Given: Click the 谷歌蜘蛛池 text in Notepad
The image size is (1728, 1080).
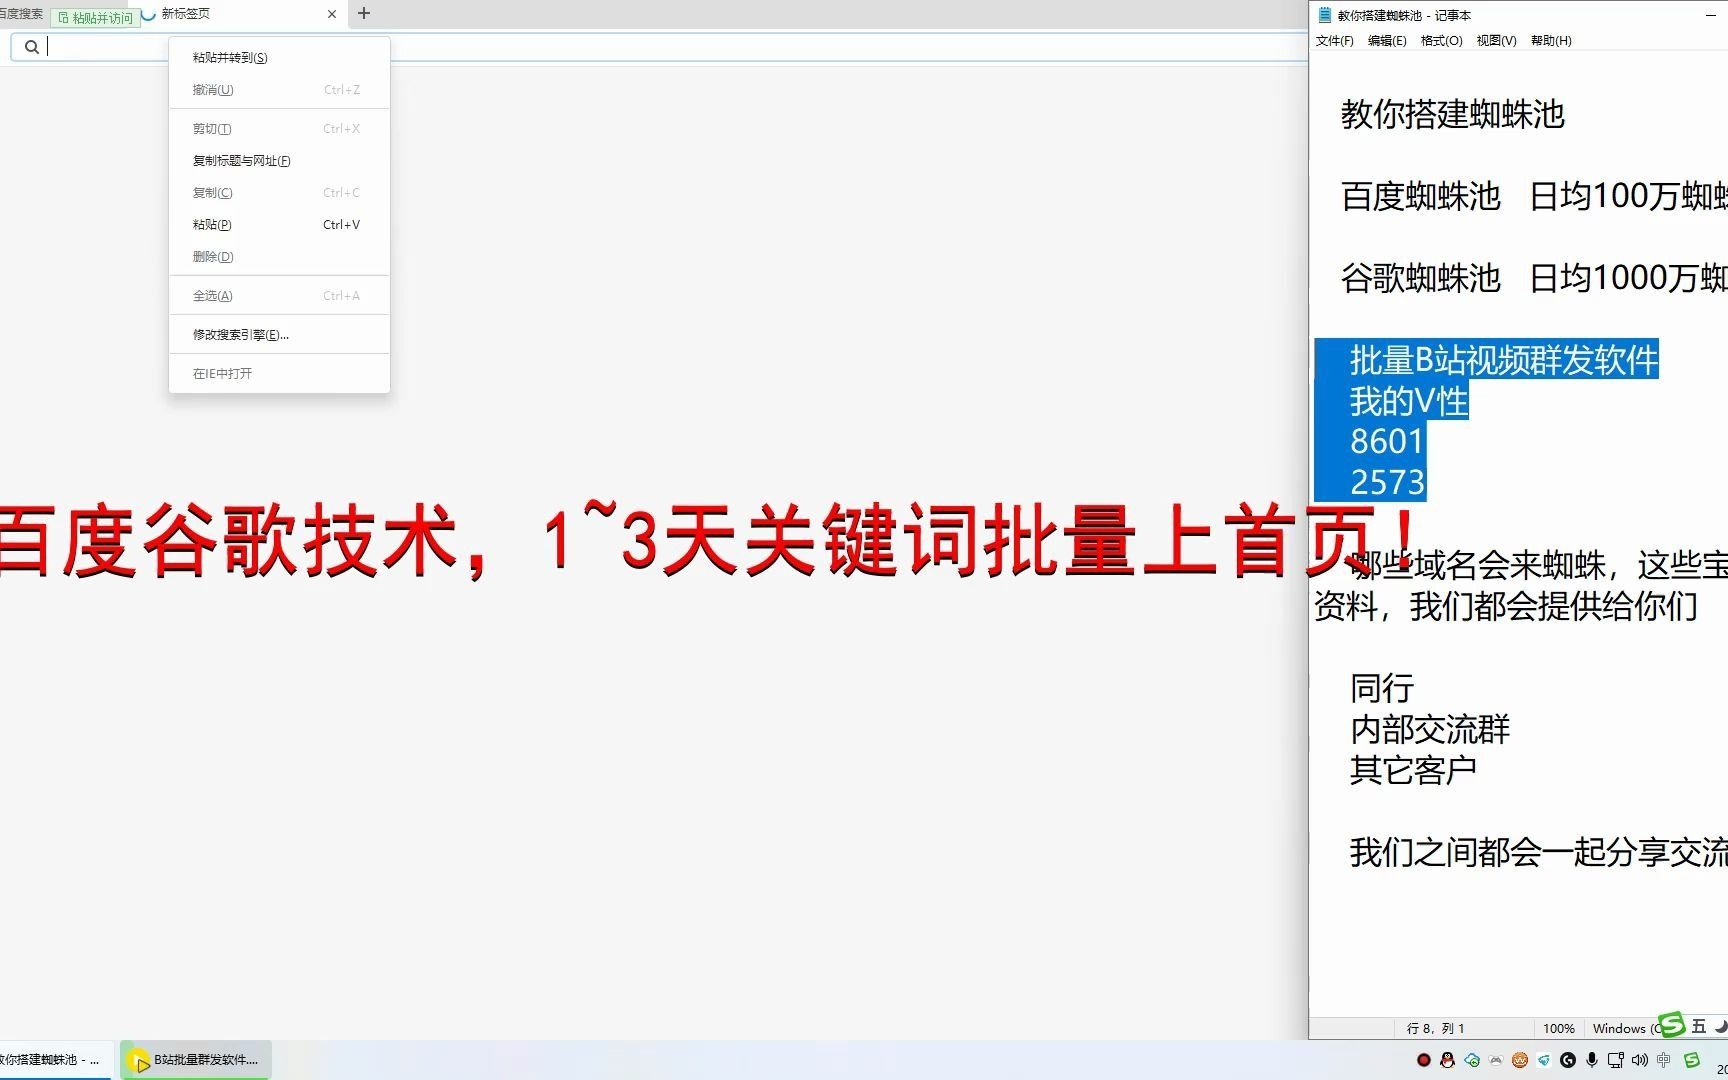Looking at the screenshot, I should [1420, 278].
